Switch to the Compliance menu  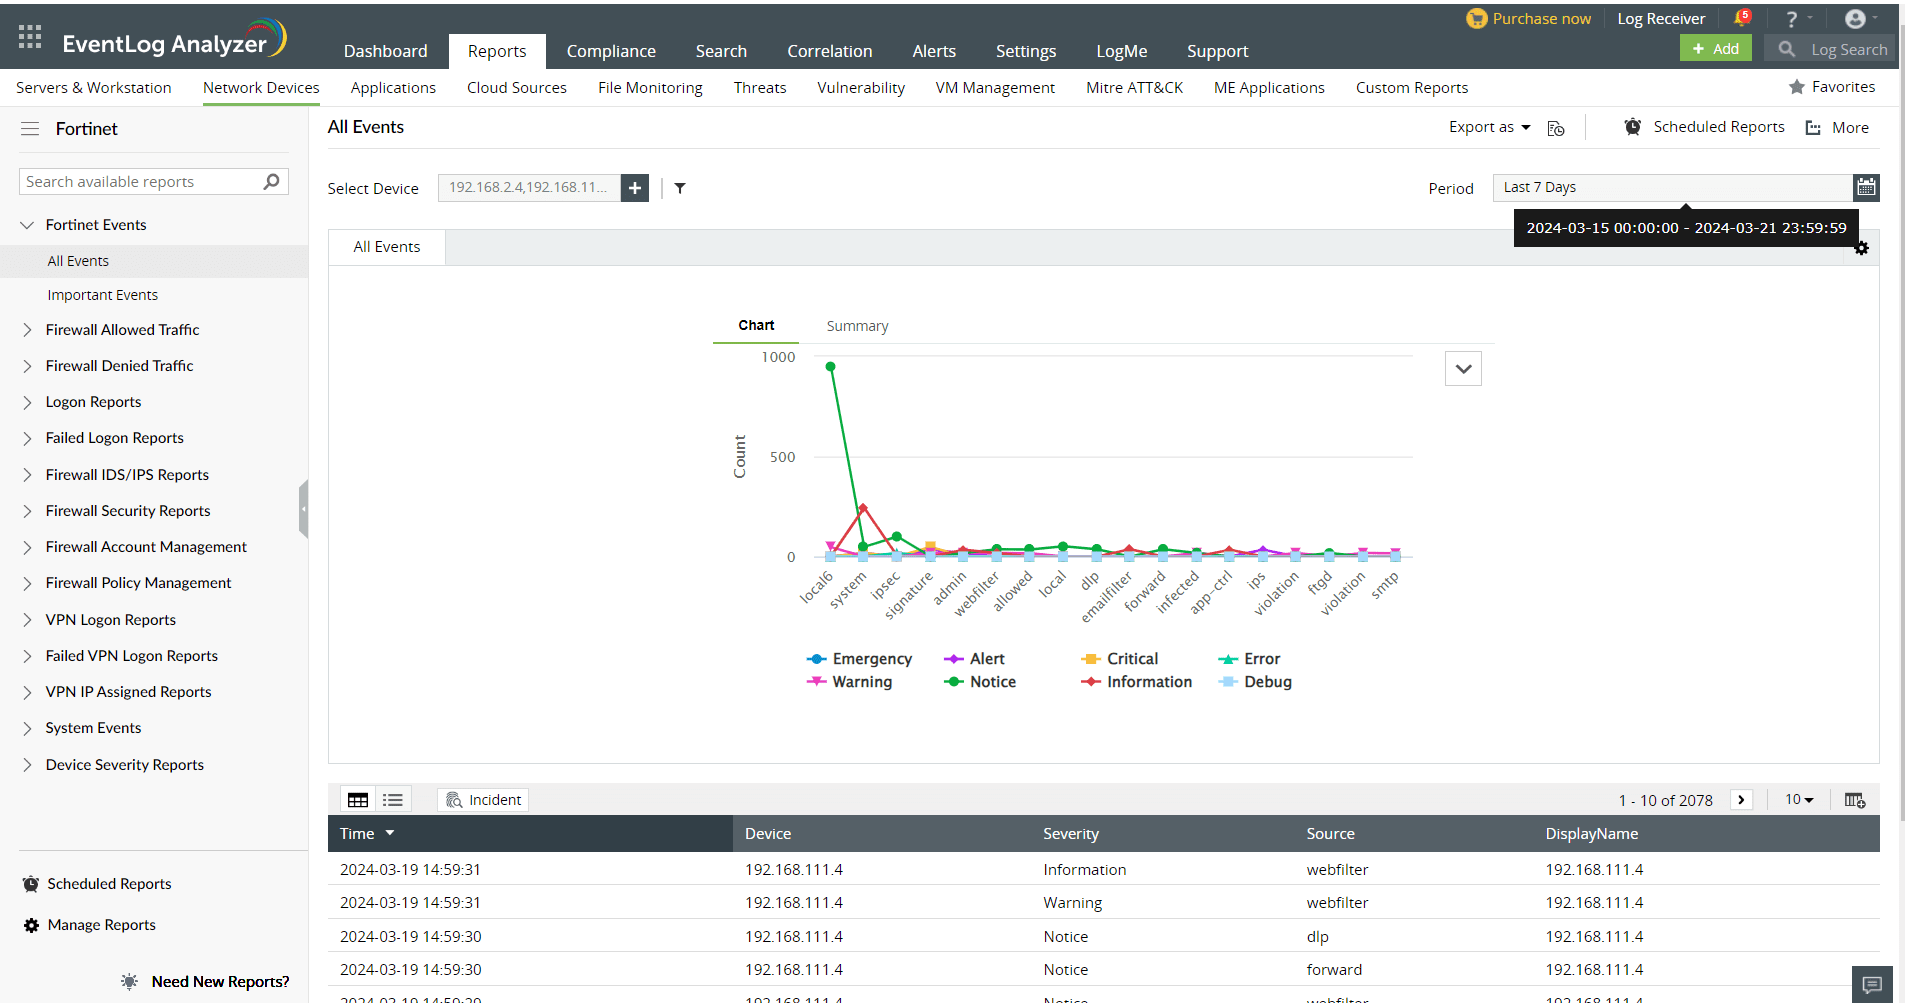[x=611, y=51]
